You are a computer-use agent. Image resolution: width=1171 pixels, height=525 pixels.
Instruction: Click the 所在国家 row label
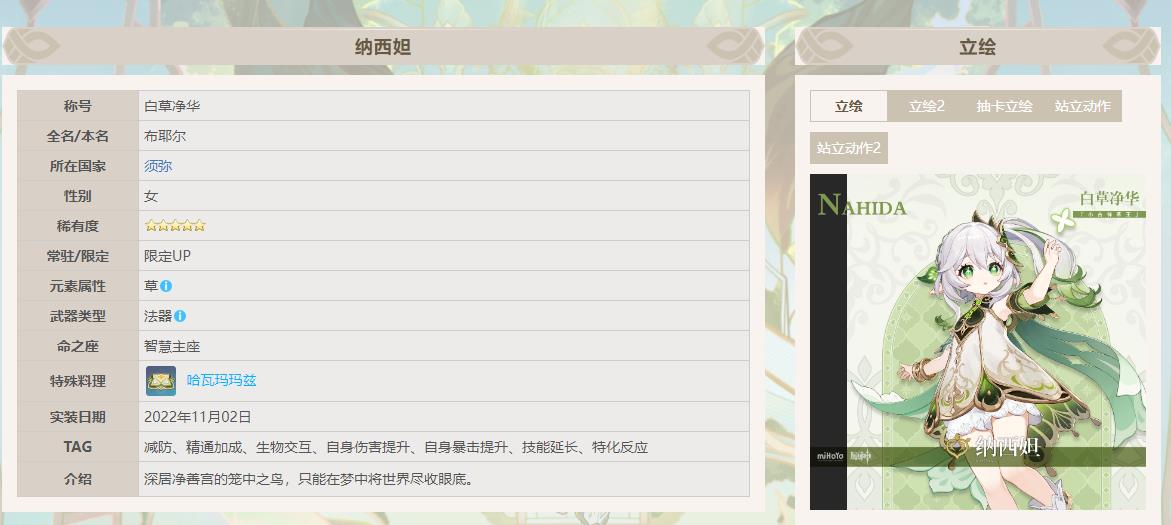pyautogui.click(x=78, y=166)
